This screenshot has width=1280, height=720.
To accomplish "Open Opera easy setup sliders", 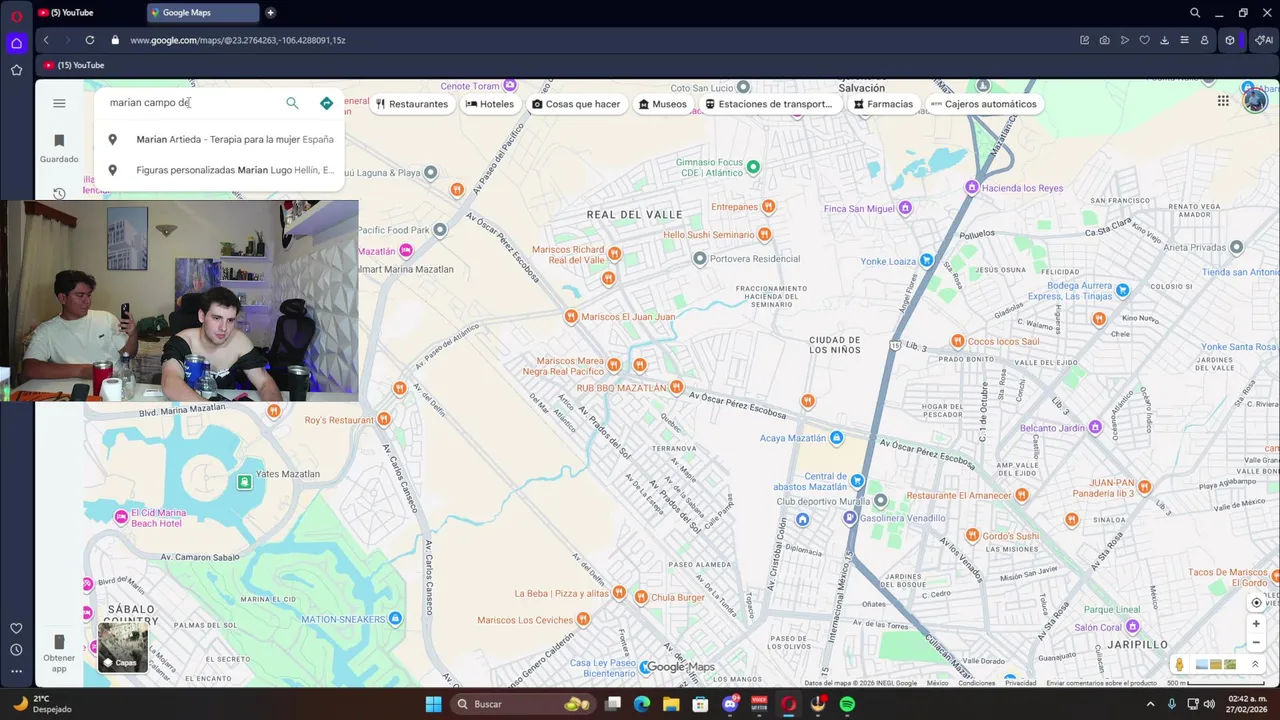I will (1184, 40).
